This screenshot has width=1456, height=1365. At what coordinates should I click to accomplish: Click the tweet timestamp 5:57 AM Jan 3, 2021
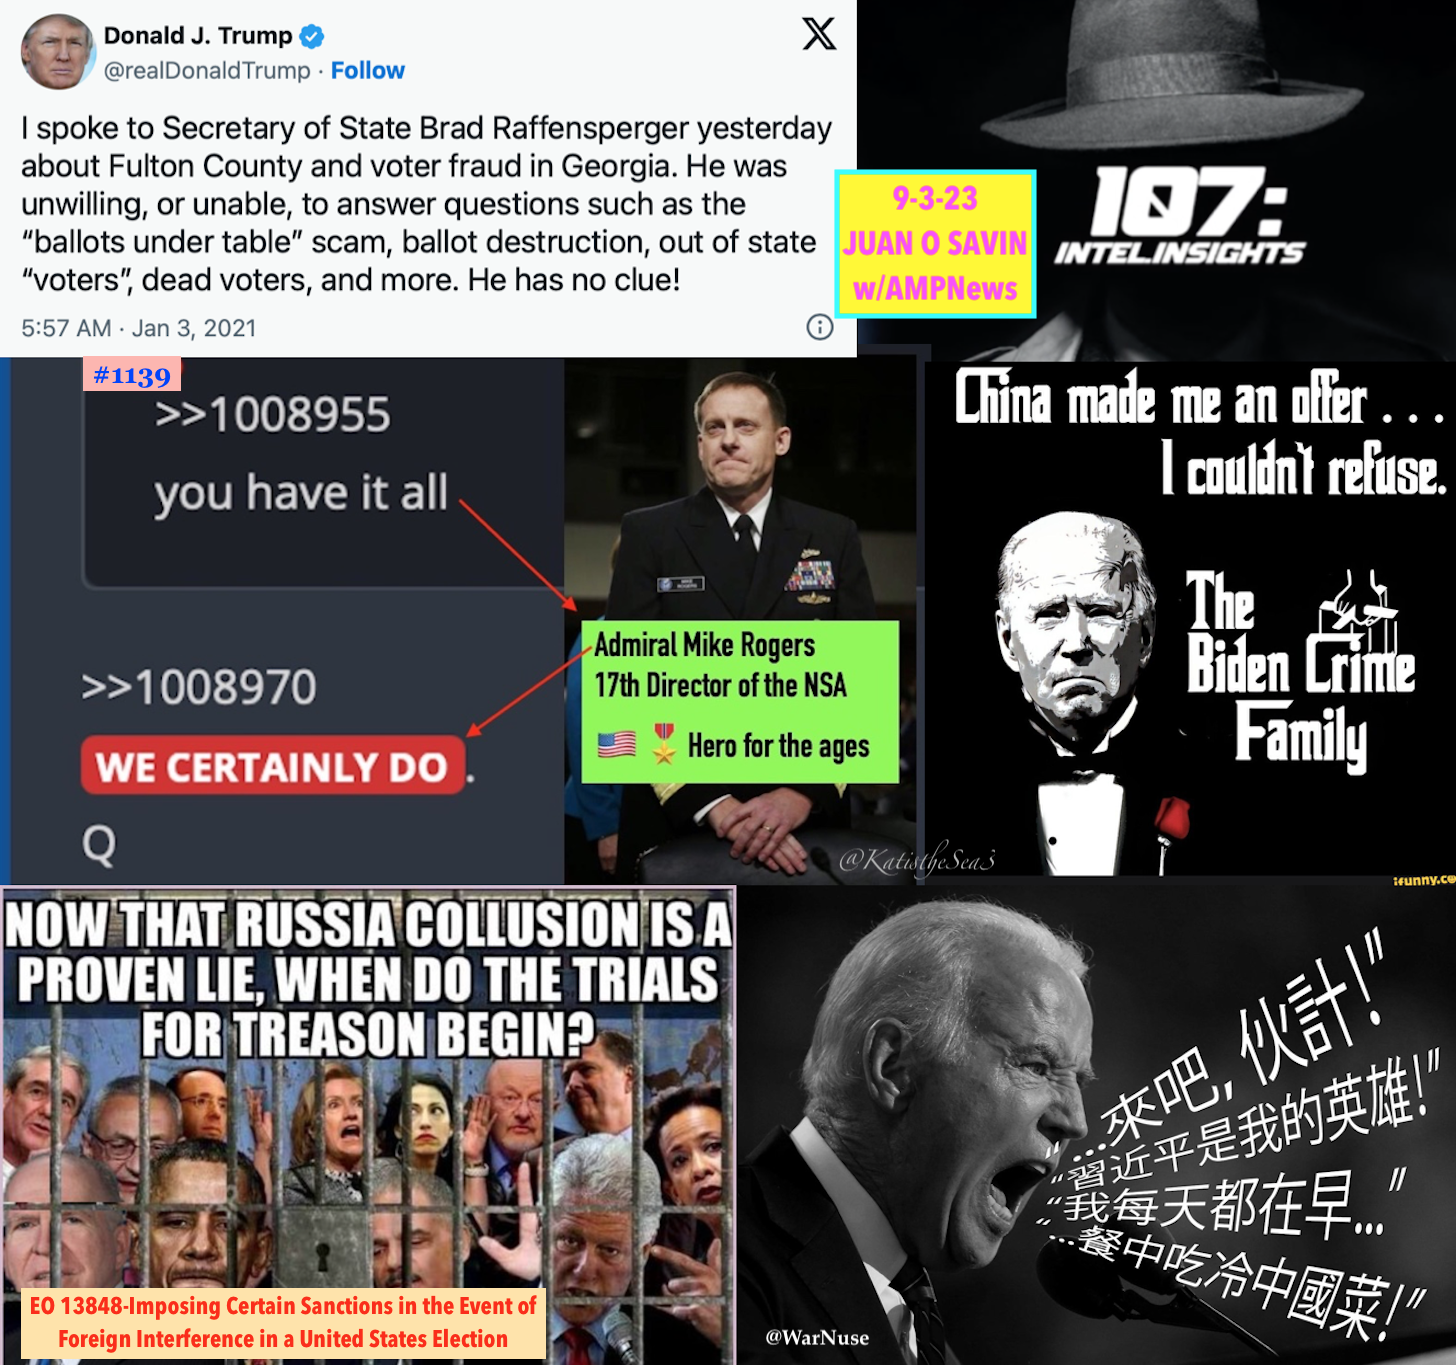pyautogui.click(x=139, y=328)
